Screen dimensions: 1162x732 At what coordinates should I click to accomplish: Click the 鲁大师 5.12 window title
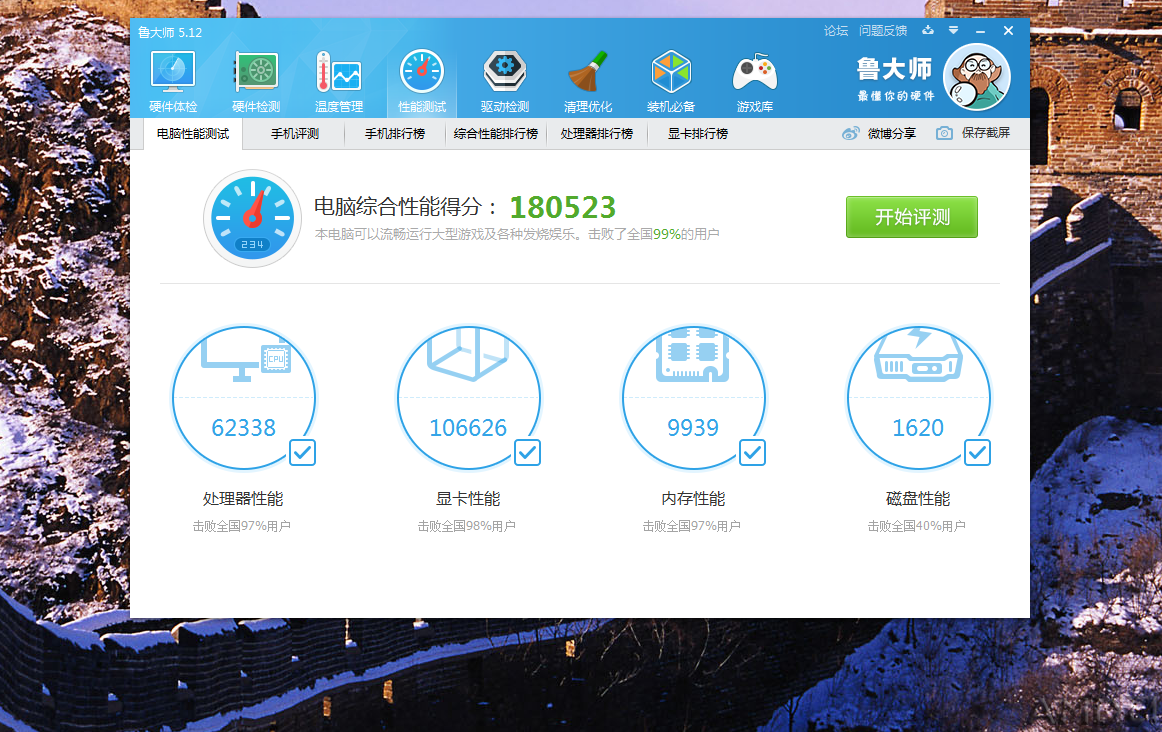(x=170, y=33)
